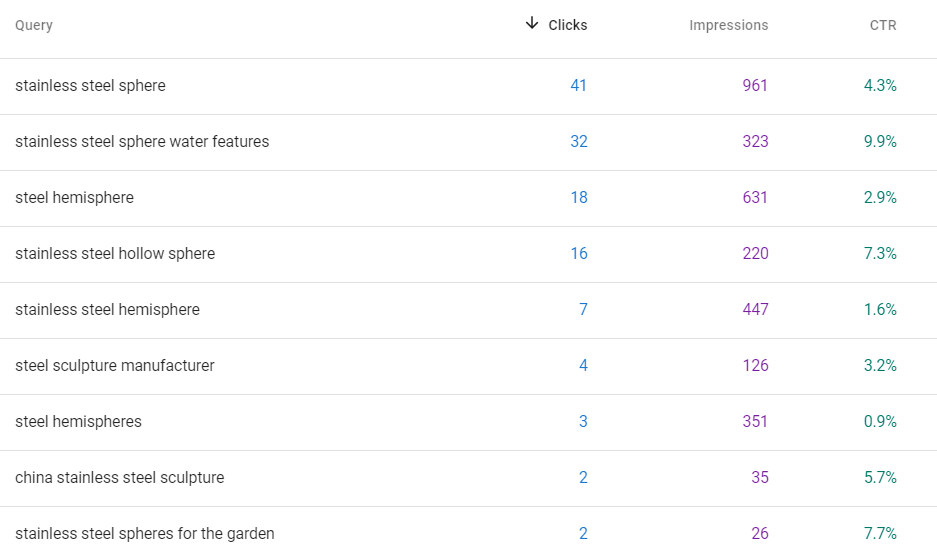
Task: Sort by the Impressions column header
Action: (x=728, y=25)
